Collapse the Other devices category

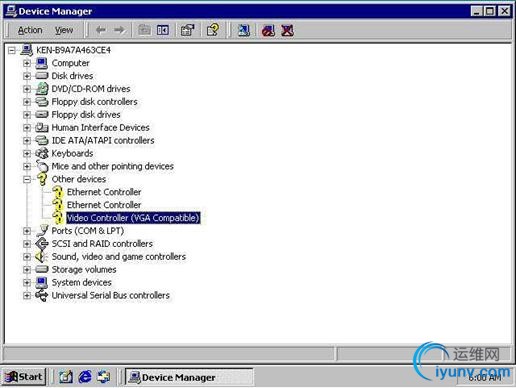[27, 179]
